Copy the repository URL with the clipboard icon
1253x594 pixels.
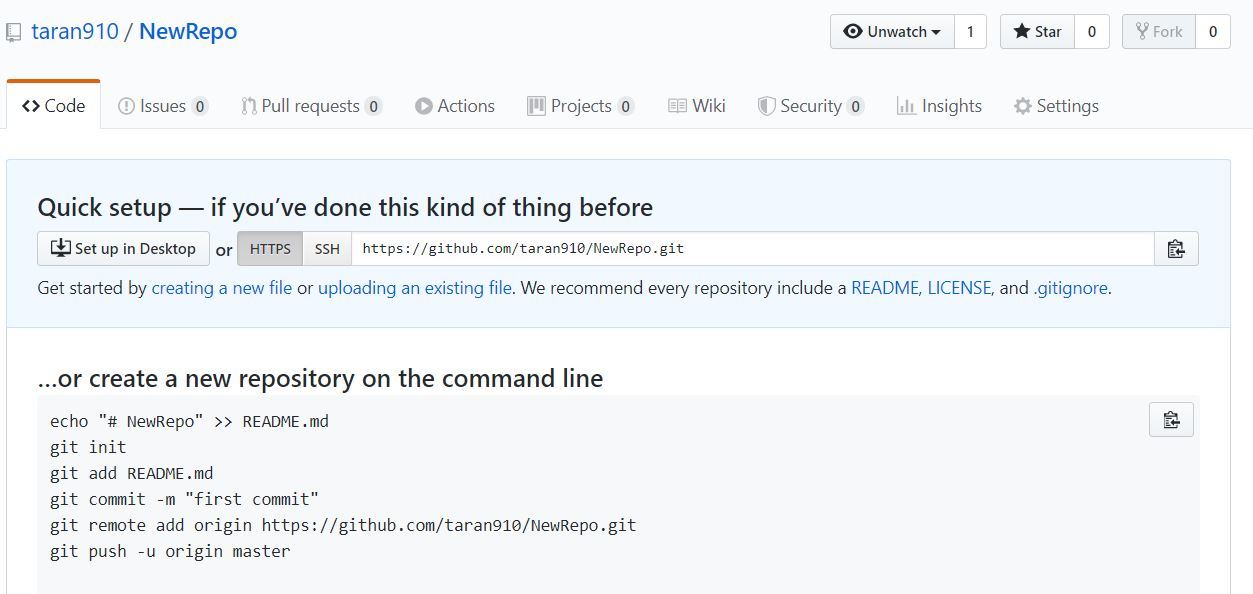1176,249
